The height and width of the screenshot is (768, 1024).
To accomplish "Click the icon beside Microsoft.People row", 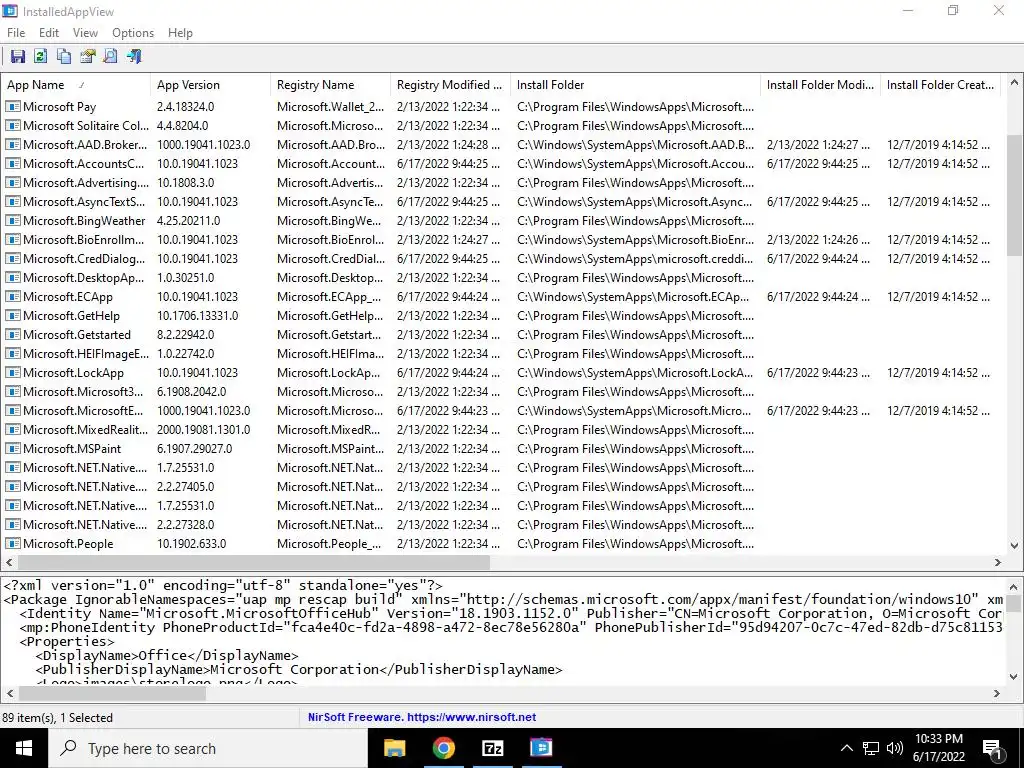I will (x=13, y=543).
